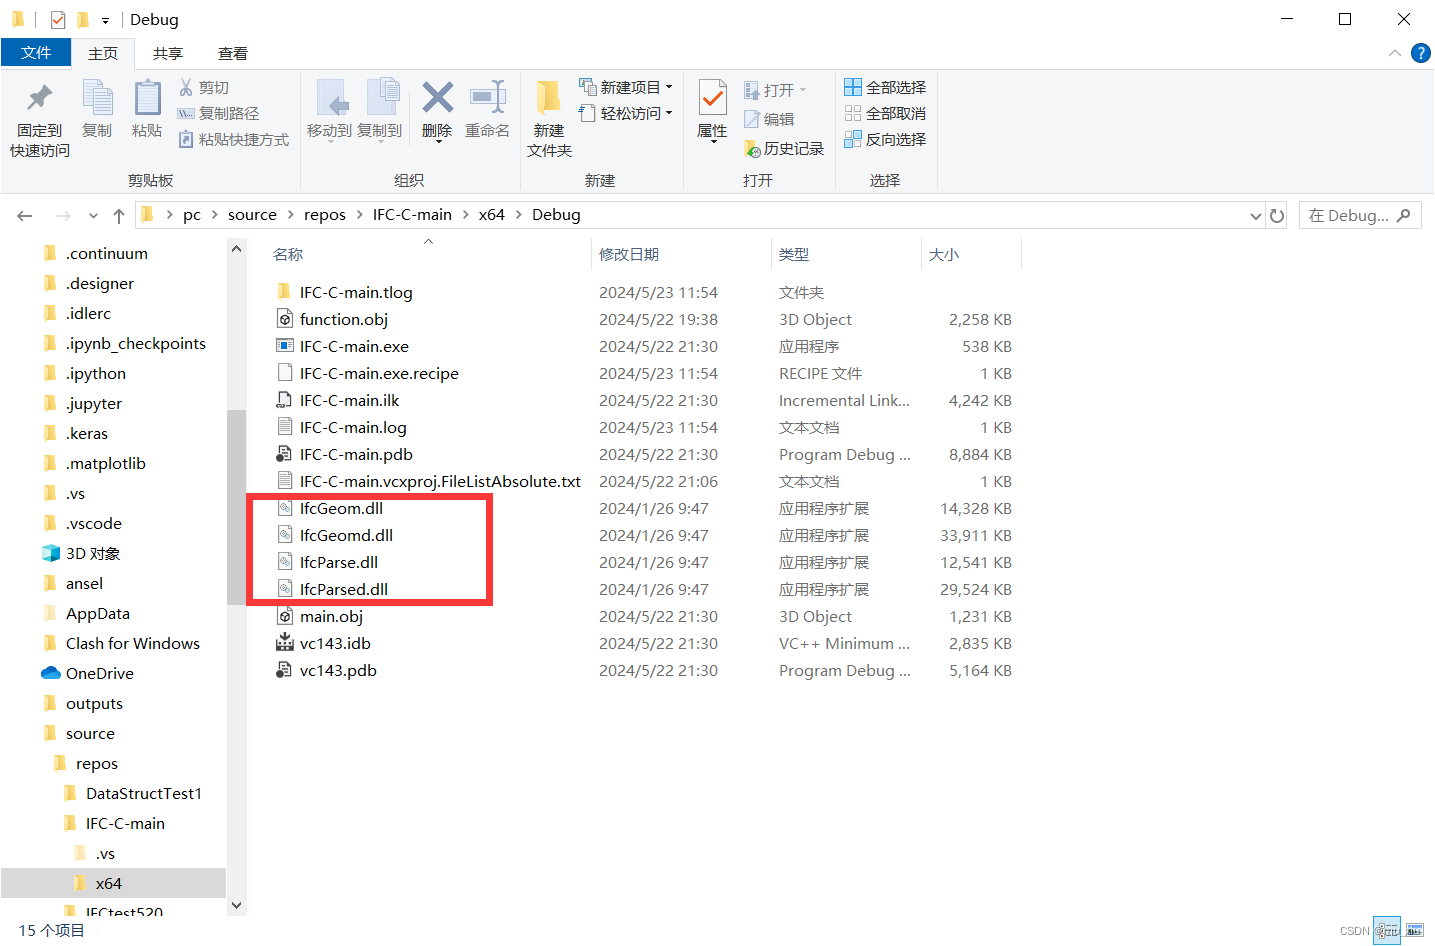The width and height of the screenshot is (1435, 946).
Task: Open the Delete (删除) dropdown arrow
Action: point(437,142)
